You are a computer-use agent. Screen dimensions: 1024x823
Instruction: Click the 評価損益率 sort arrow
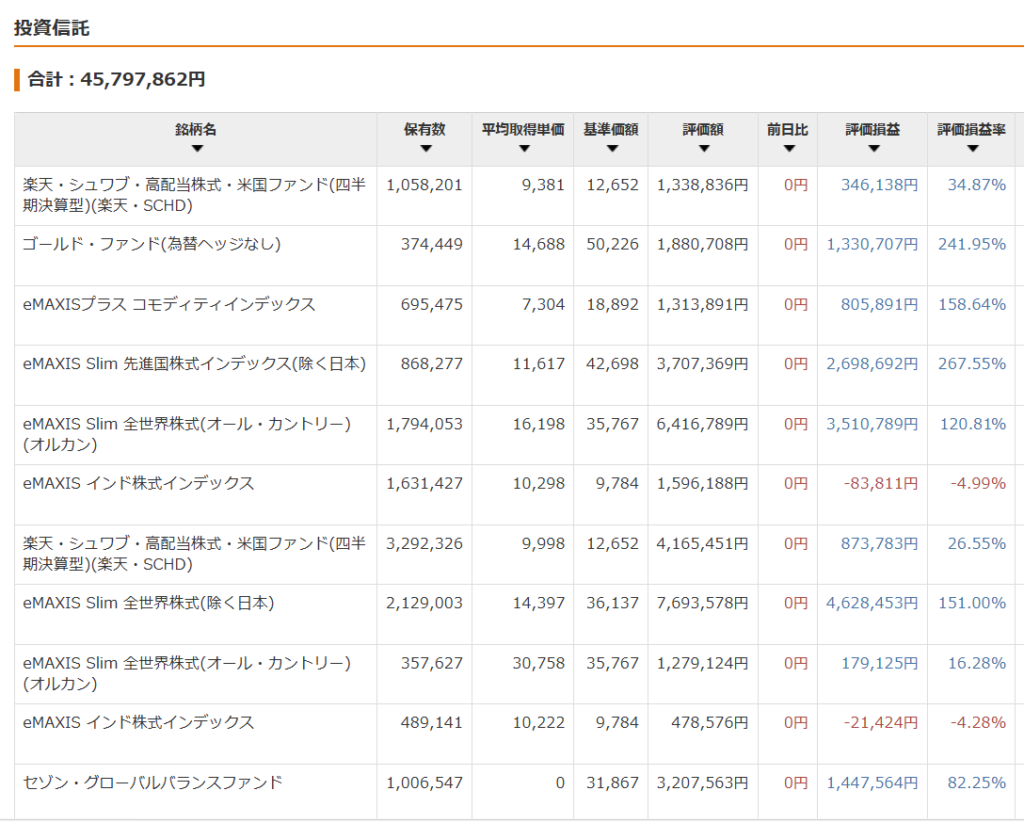pyautogui.click(x=972, y=149)
